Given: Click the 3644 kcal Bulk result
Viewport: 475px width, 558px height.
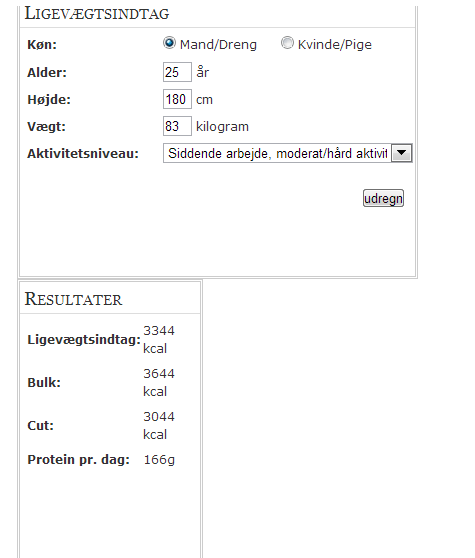Looking at the screenshot, I should click(x=159, y=383).
